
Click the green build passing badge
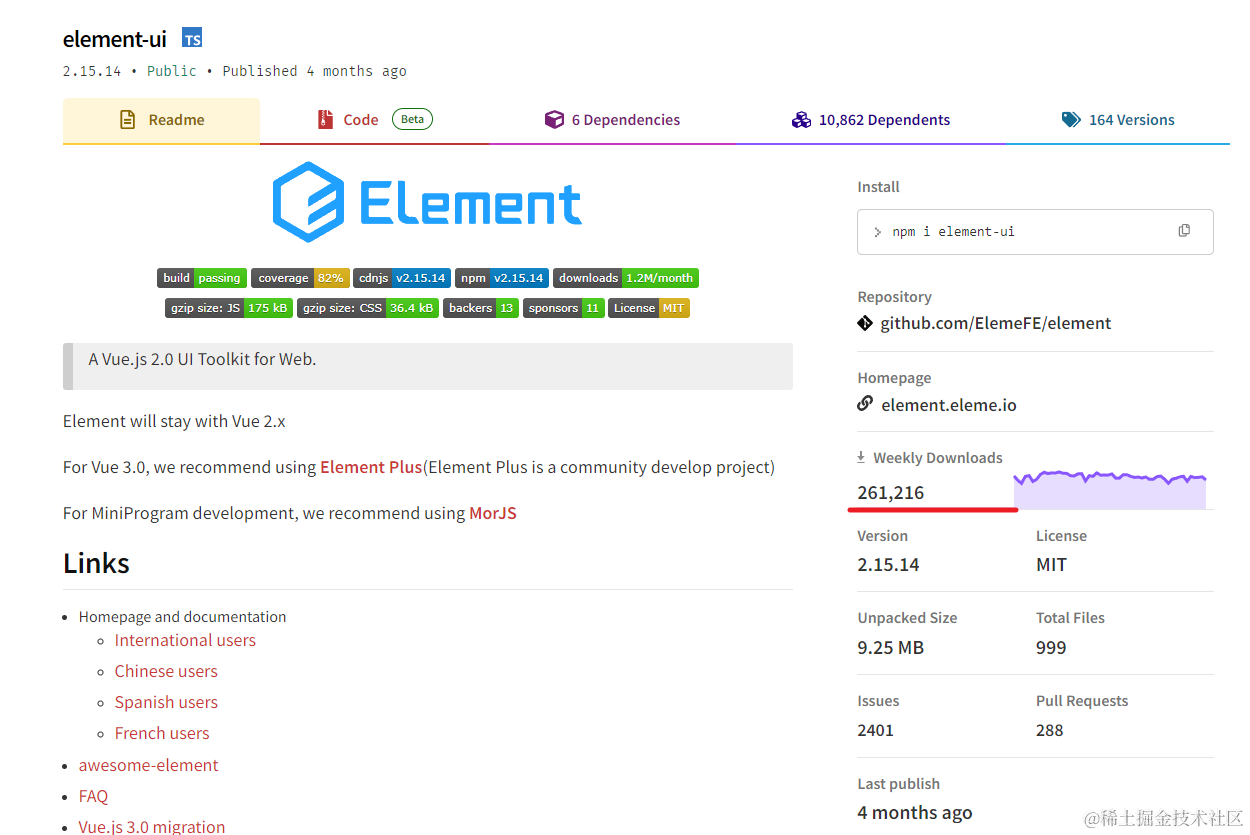[202, 278]
